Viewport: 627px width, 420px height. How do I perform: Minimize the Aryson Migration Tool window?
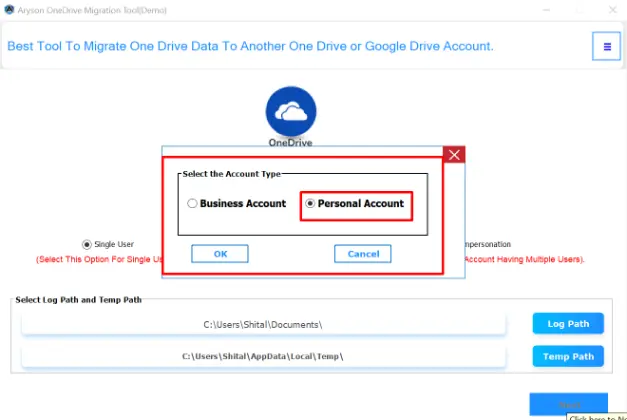(x=547, y=10)
